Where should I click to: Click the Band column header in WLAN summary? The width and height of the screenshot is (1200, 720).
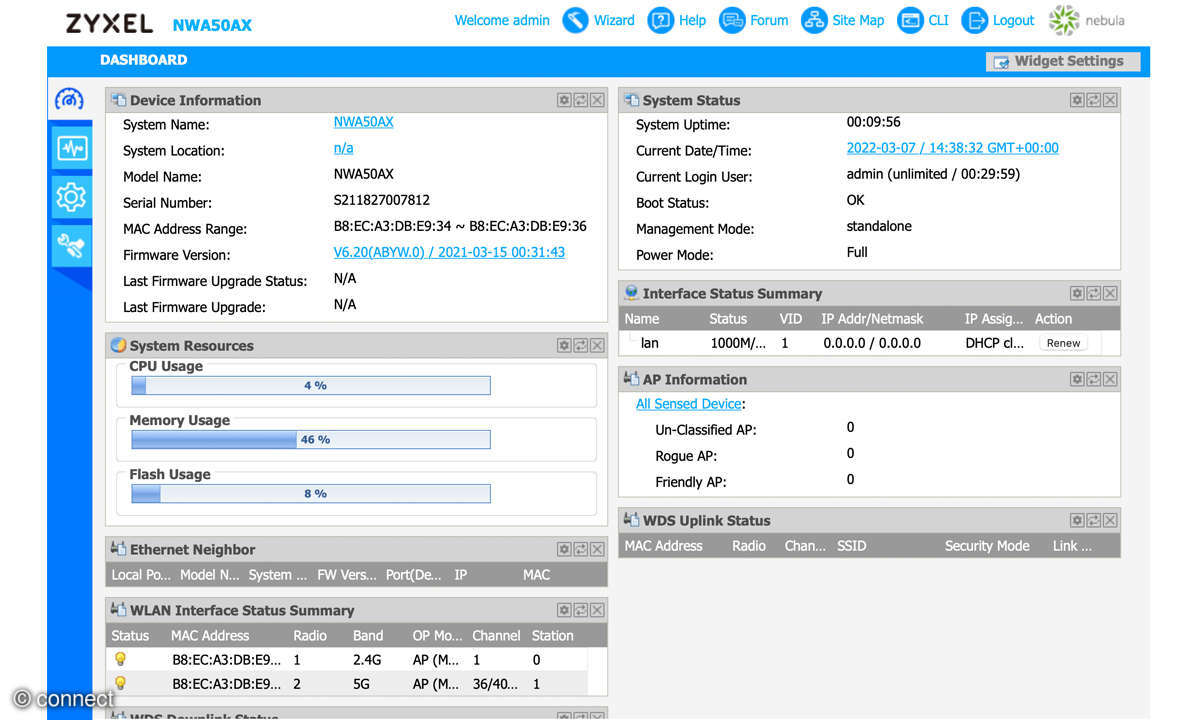[368, 636]
